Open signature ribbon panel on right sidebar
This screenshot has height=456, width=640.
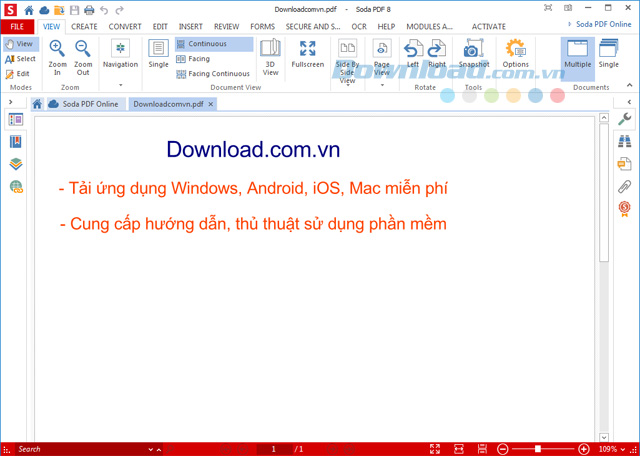pos(624,209)
